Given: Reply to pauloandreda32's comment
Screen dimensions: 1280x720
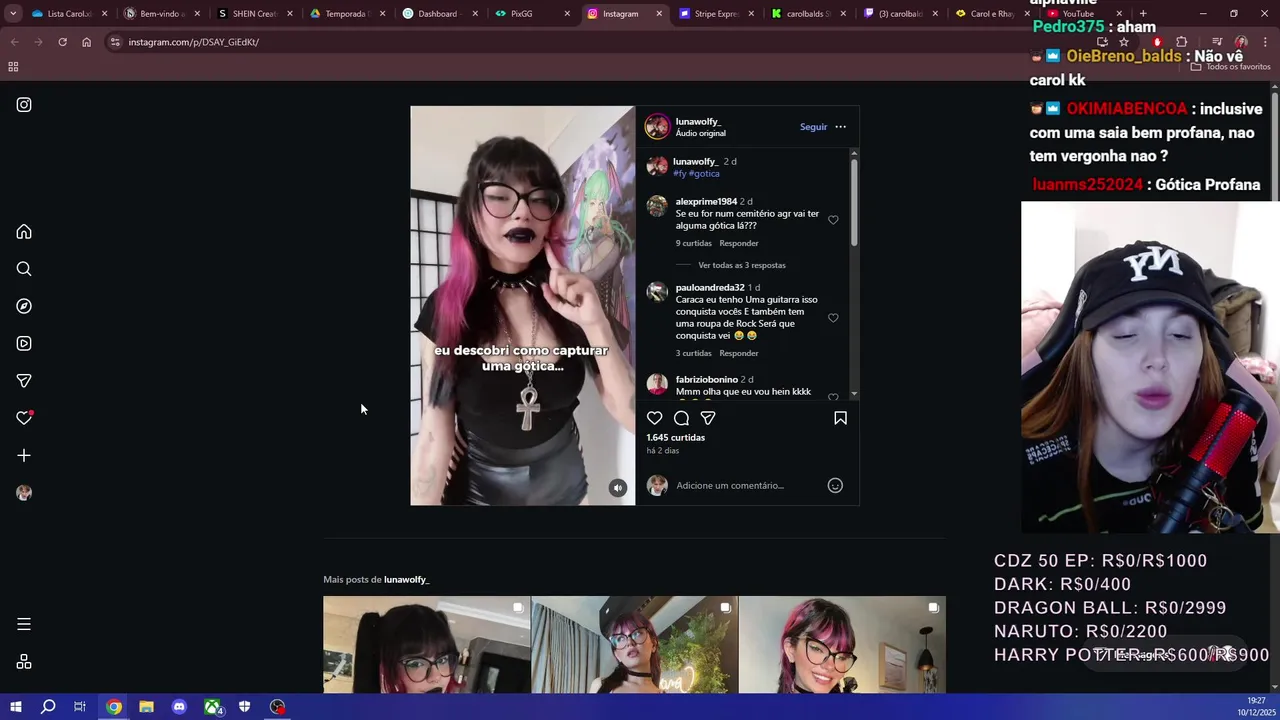Looking at the screenshot, I should point(739,353).
